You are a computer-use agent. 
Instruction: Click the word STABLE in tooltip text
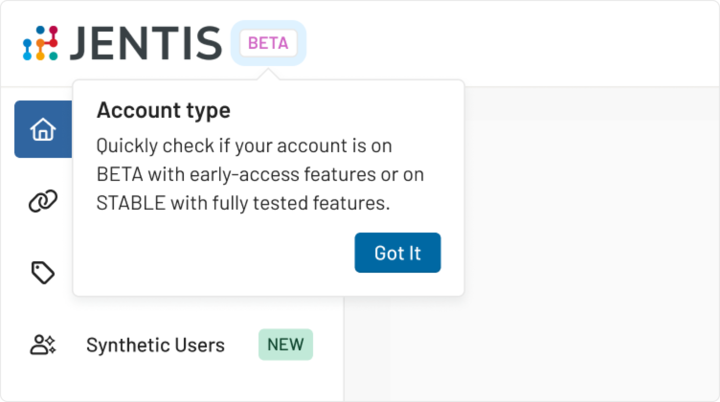click(130, 203)
